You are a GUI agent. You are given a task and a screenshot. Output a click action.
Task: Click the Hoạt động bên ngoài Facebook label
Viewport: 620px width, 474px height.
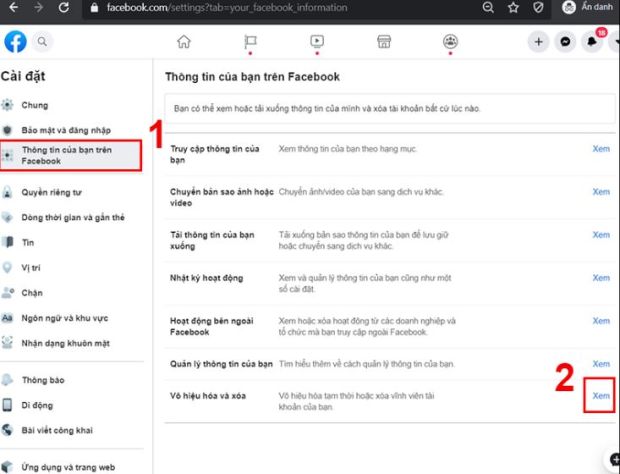coord(212,326)
